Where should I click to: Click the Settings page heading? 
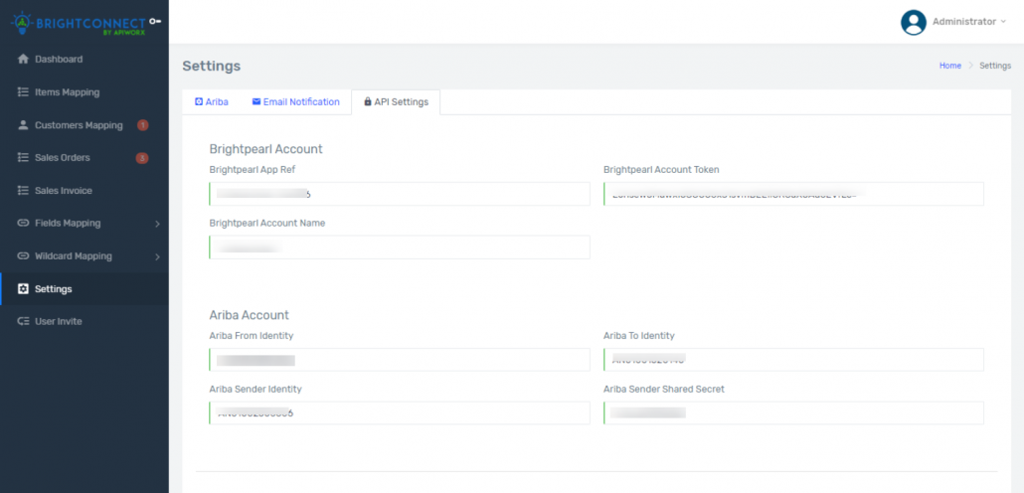pyautogui.click(x=212, y=66)
